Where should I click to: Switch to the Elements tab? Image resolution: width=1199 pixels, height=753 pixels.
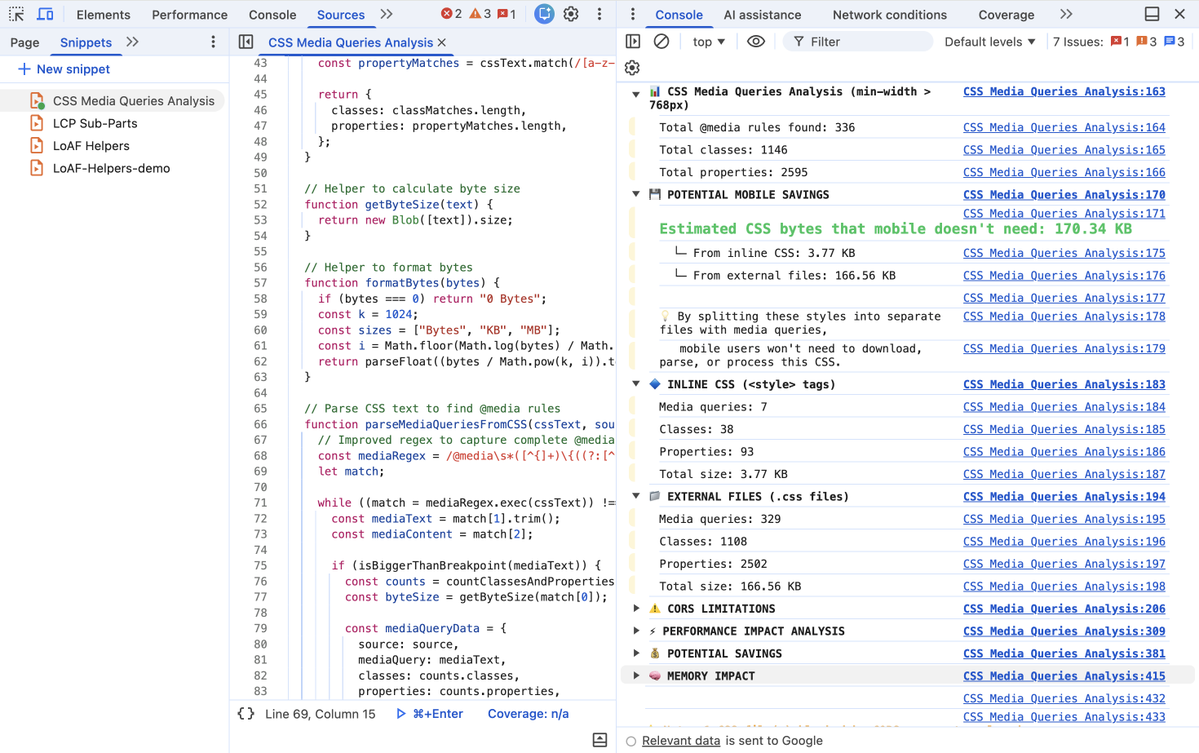103,15
